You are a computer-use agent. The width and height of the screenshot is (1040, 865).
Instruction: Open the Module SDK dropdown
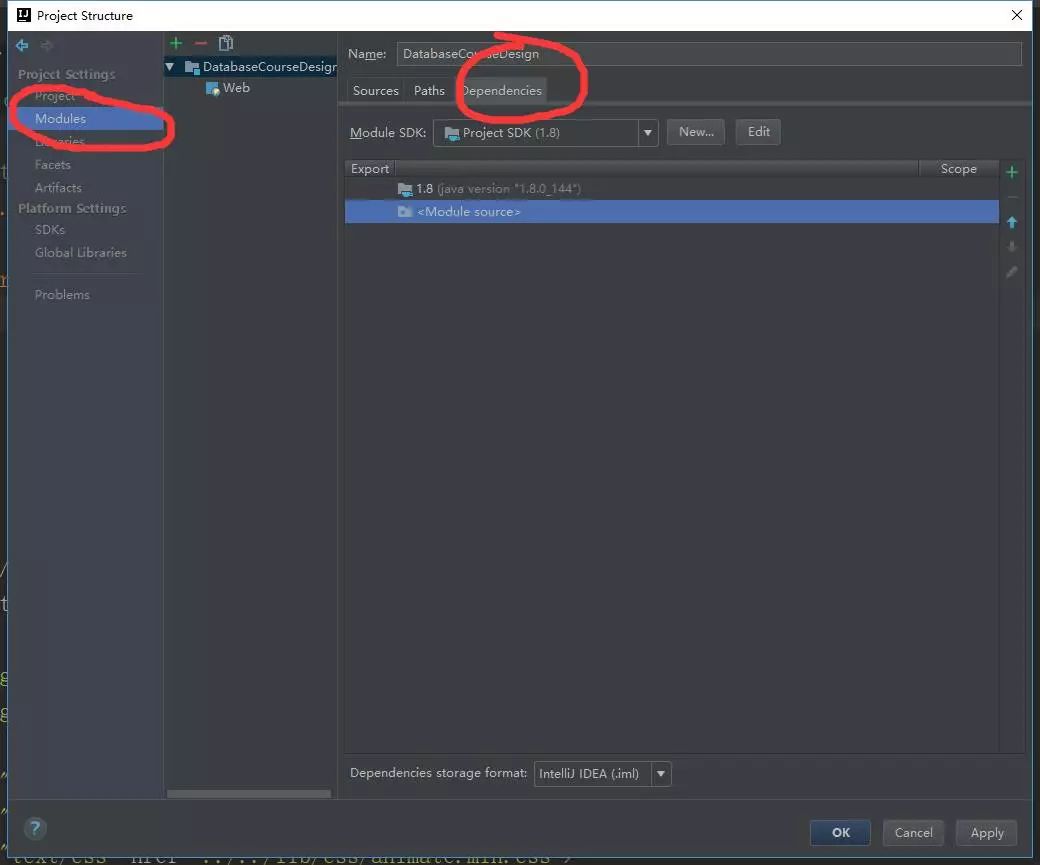tap(647, 133)
